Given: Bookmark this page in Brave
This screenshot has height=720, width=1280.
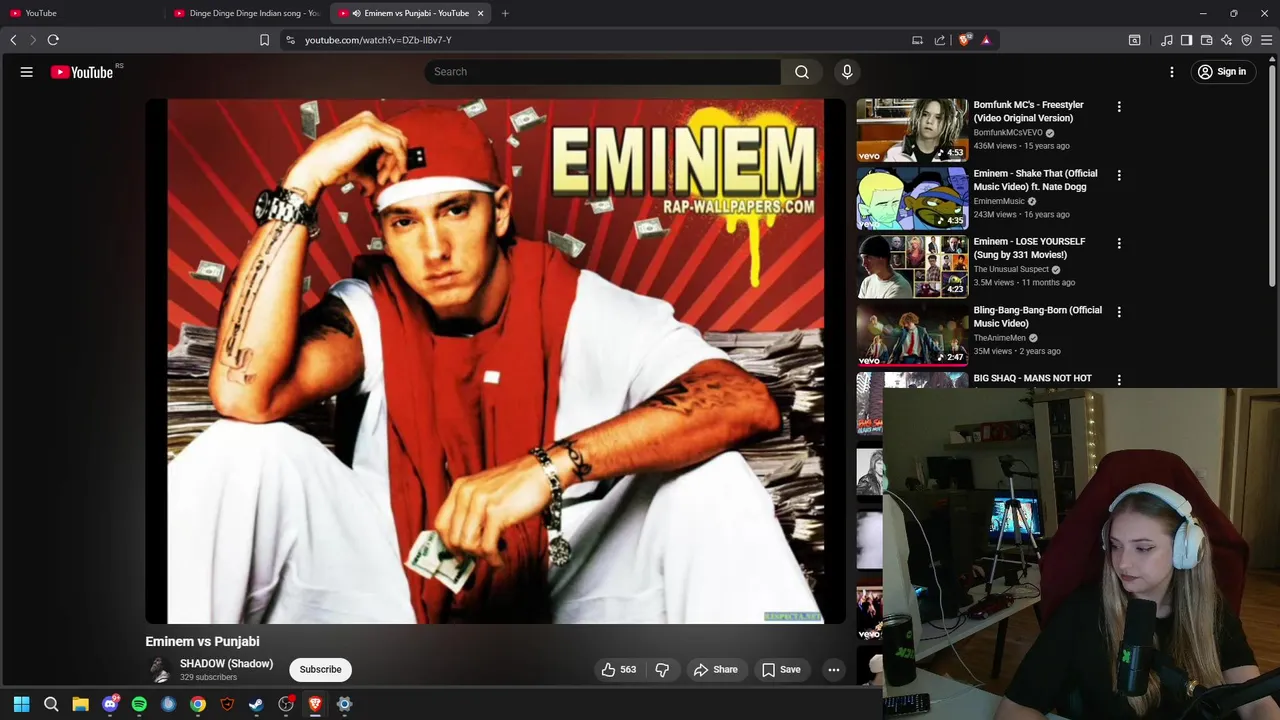Looking at the screenshot, I should [x=264, y=40].
